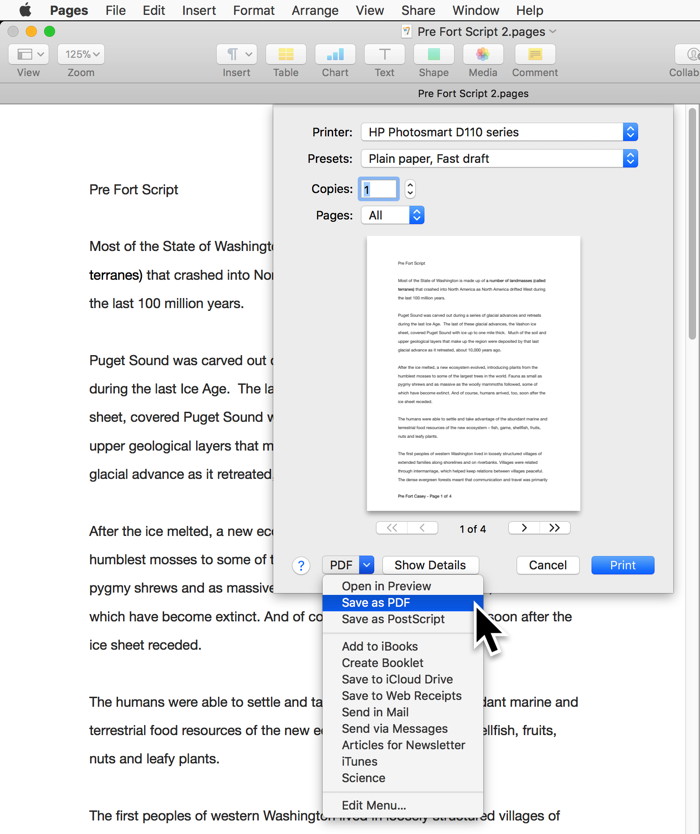Screen dimensions: 700x834
Task: Insert a Text box from the toolbar
Action: [384, 54]
